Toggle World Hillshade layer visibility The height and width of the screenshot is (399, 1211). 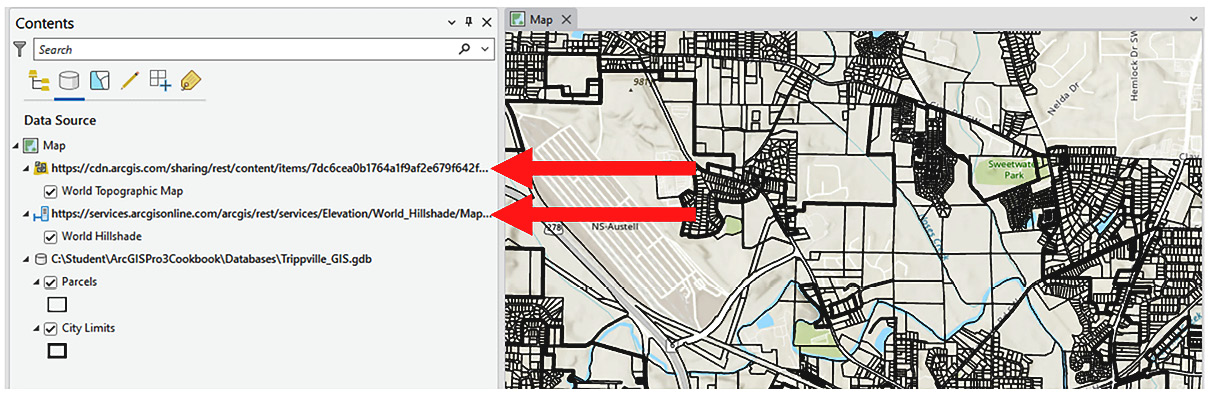click(51, 237)
